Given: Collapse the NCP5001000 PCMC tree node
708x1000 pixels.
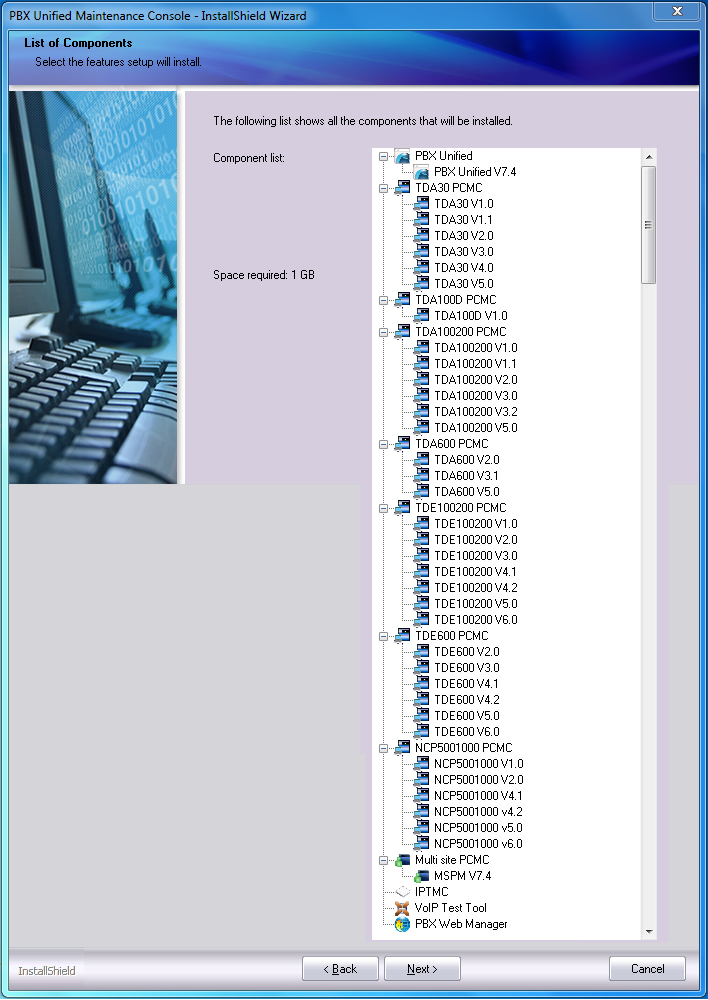Looking at the screenshot, I should pyautogui.click(x=383, y=748).
